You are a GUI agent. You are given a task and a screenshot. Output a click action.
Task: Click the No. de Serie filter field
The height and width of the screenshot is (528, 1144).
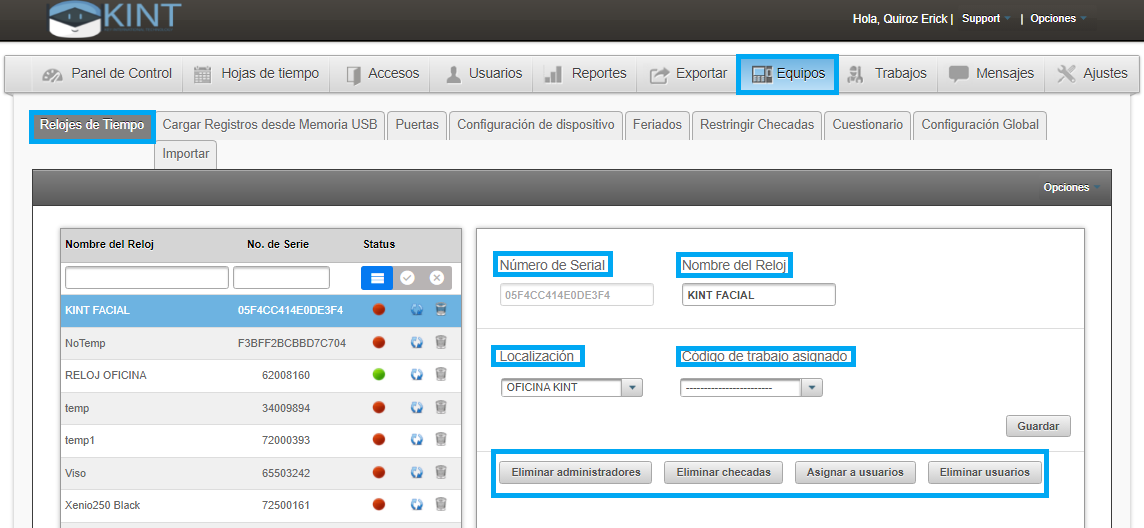[282, 278]
